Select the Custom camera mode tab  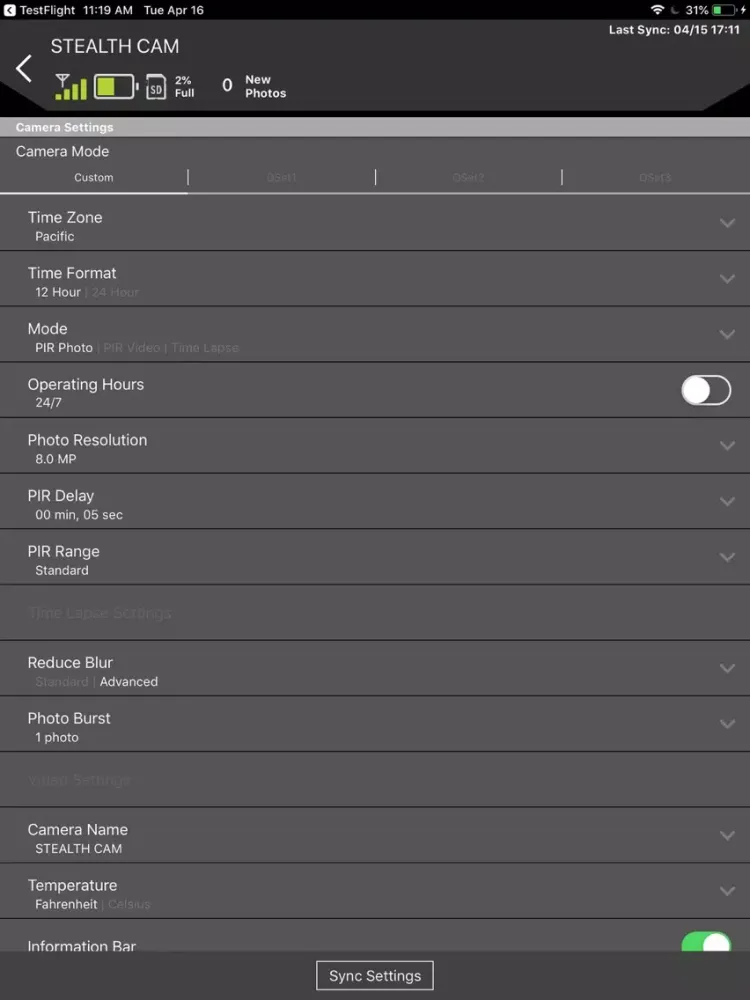(x=94, y=178)
